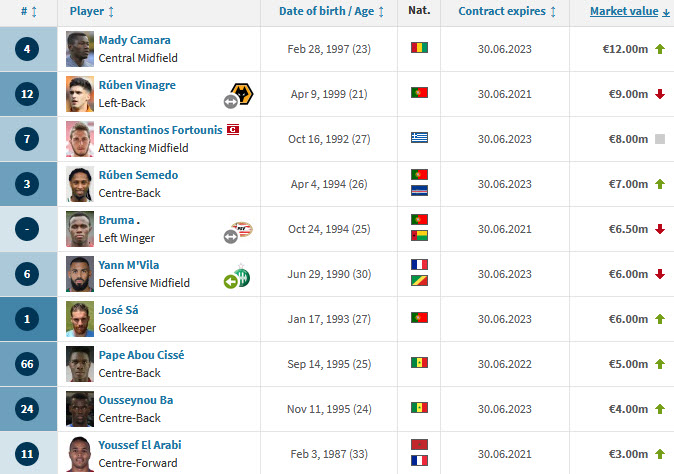674x474 pixels.
Task: Click the Wolverhampton club crest beside Rúben Vinagre
Action: [243, 93]
